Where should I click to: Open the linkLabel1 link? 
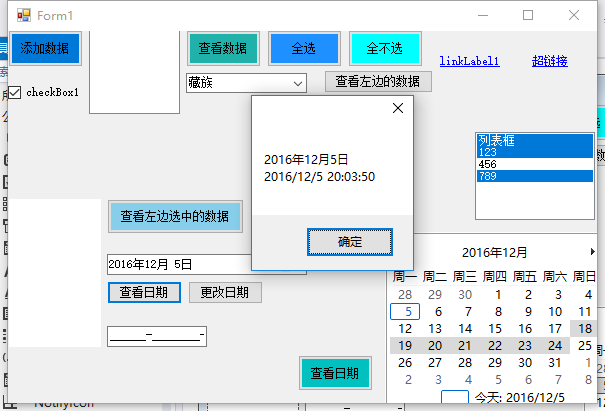pos(470,61)
